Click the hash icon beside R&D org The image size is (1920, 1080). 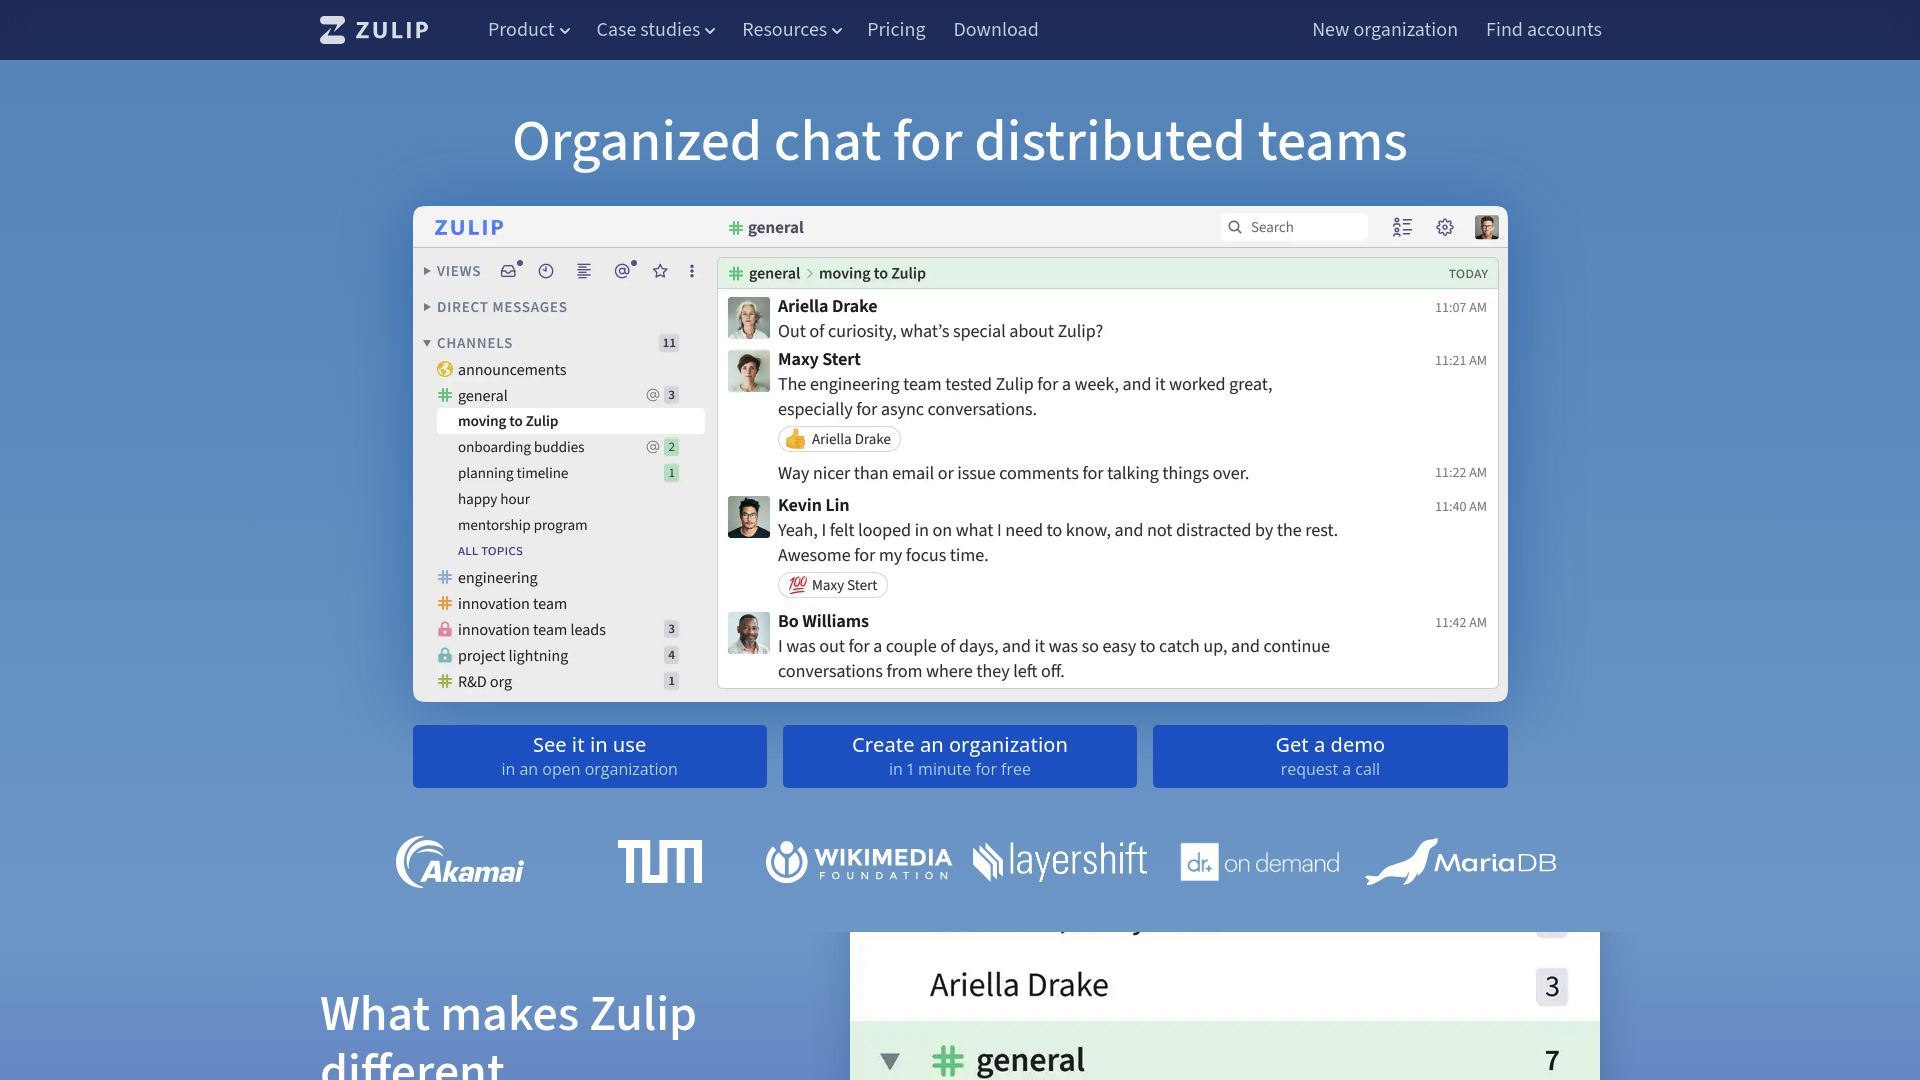(x=445, y=682)
